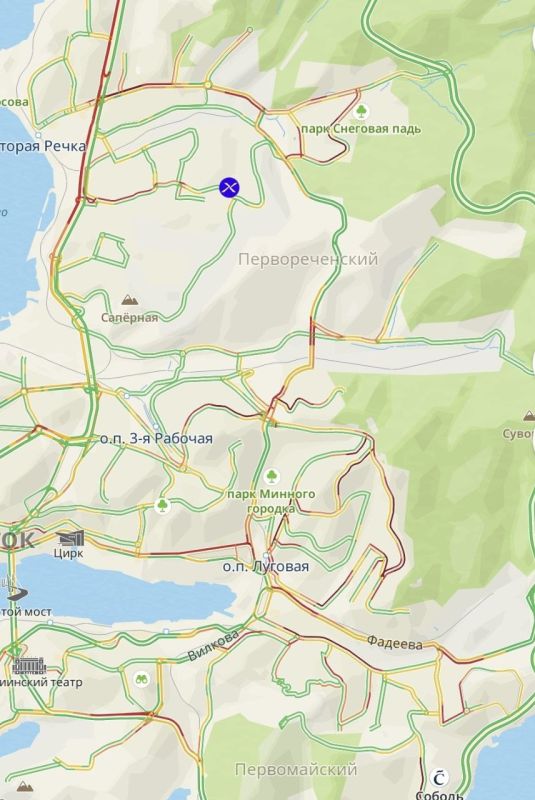Click the о.п. Луговая station marker
This screenshot has height=800, width=535.
click(x=266, y=555)
